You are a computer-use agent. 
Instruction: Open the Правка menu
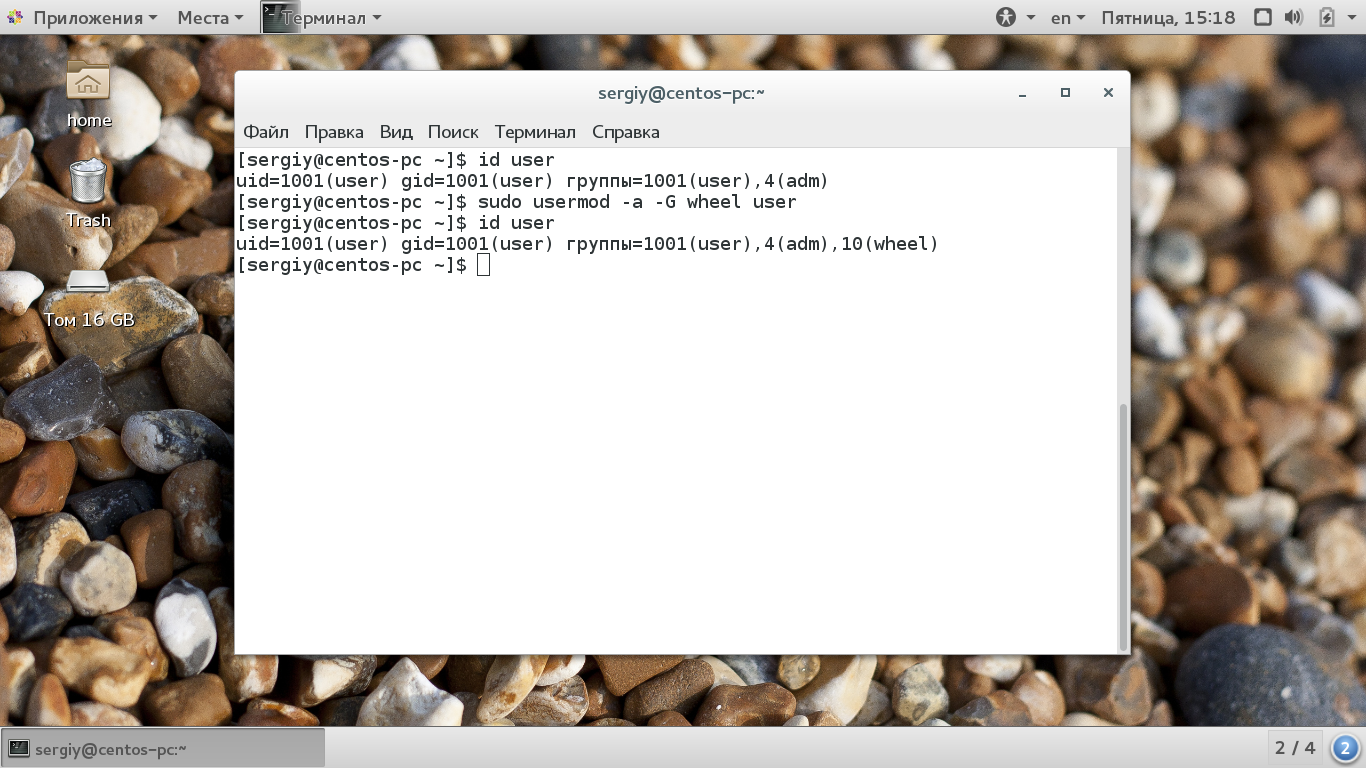tap(334, 132)
